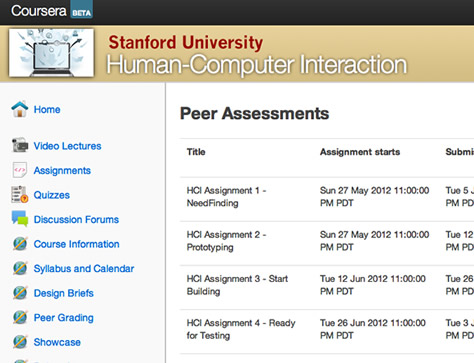Click the Home house icon
Image resolution: width=474 pixels, height=363 pixels.
point(20,109)
